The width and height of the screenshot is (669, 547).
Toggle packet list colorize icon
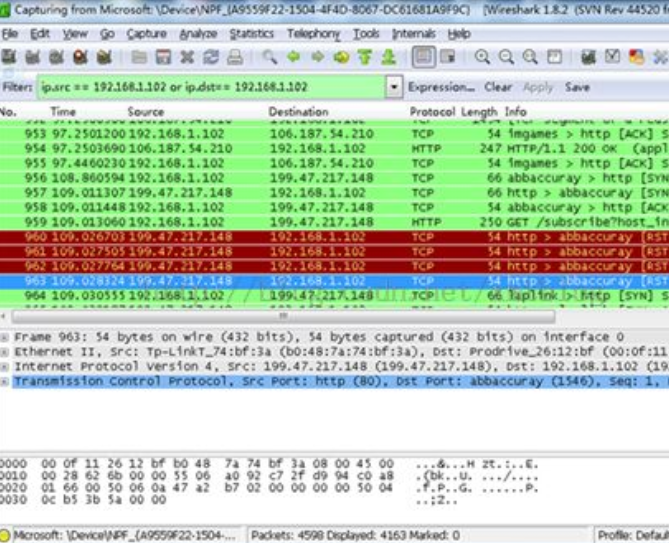pyautogui.click(x=424, y=57)
